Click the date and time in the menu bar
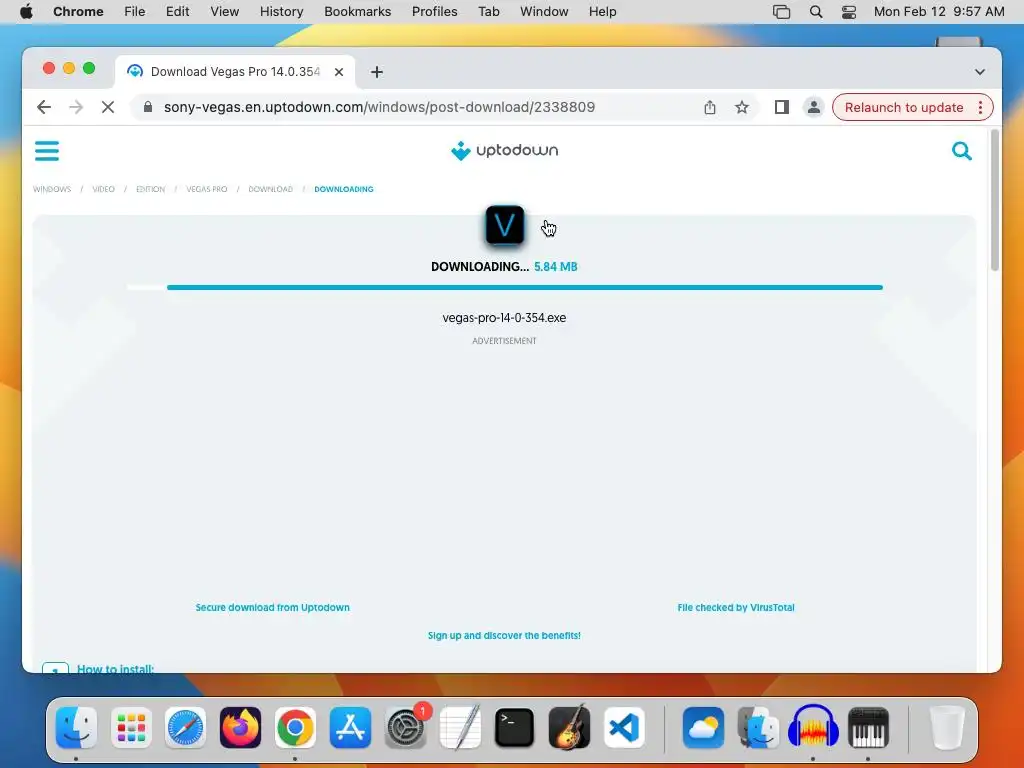 (938, 12)
